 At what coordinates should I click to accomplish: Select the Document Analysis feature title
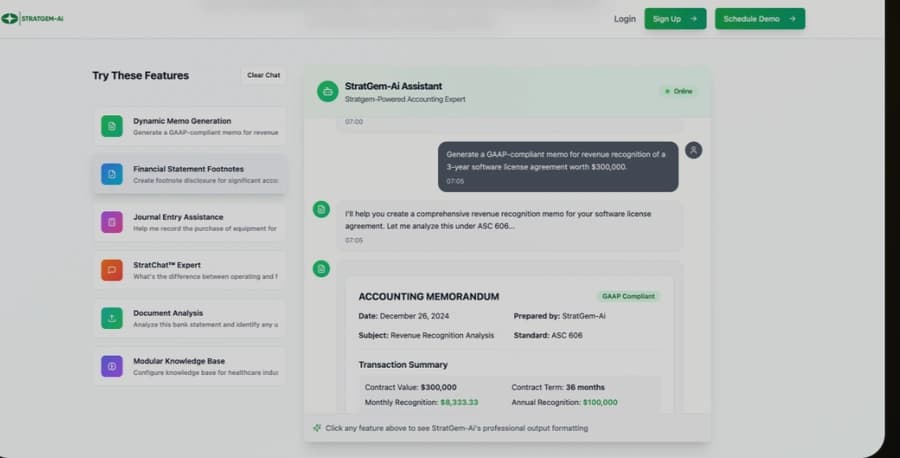click(168, 313)
